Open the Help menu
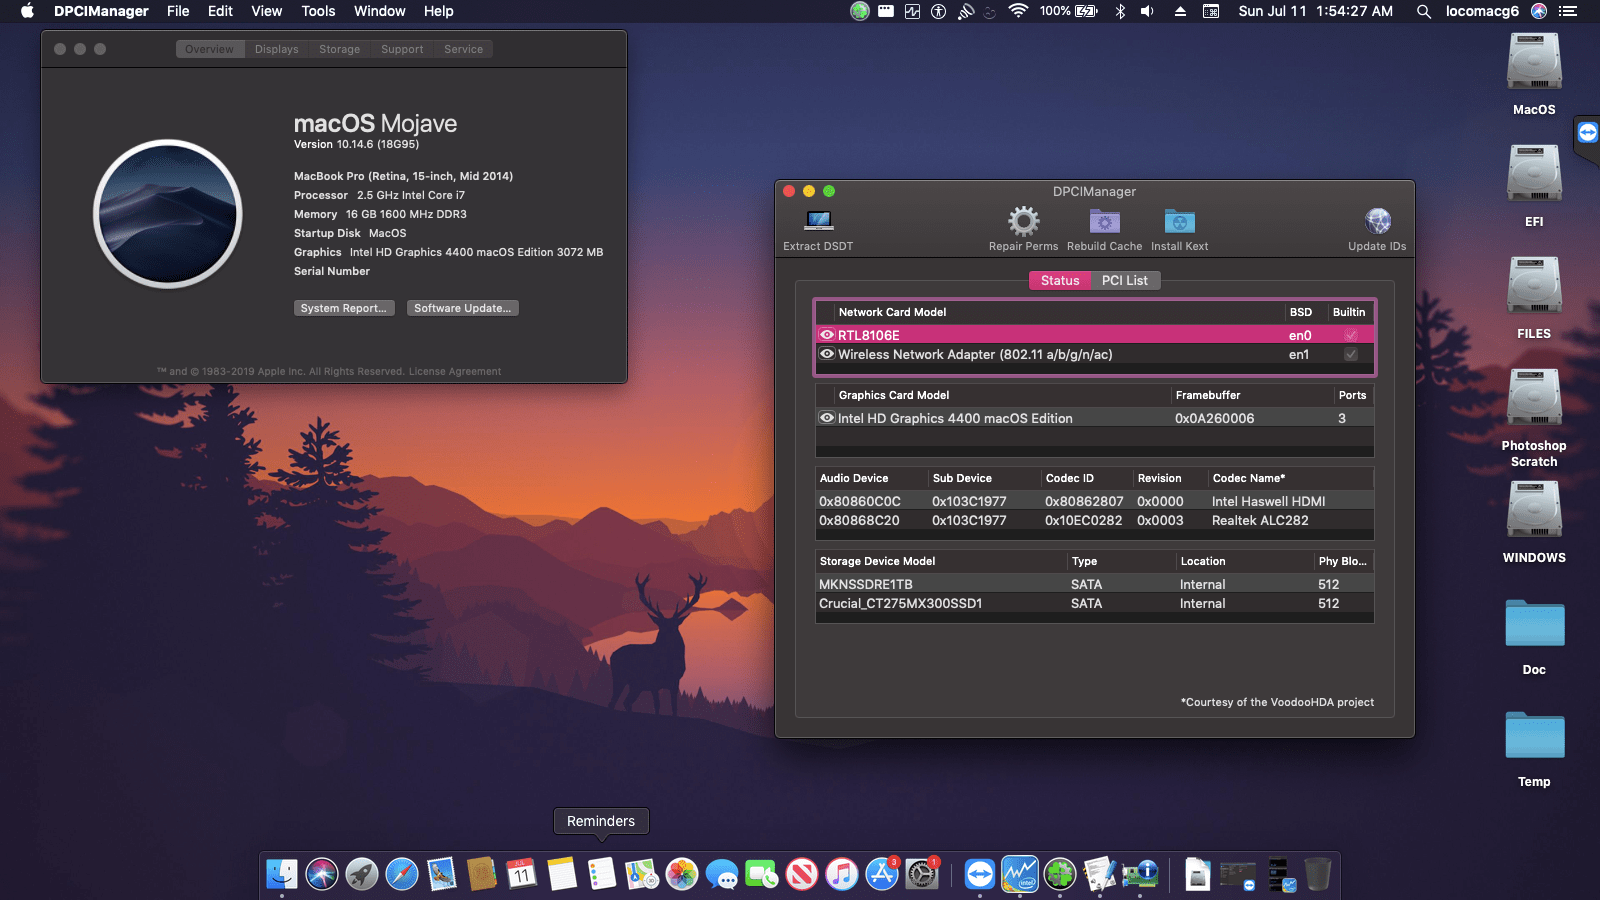This screenshot has width=1600, height=900. (438, 11)
